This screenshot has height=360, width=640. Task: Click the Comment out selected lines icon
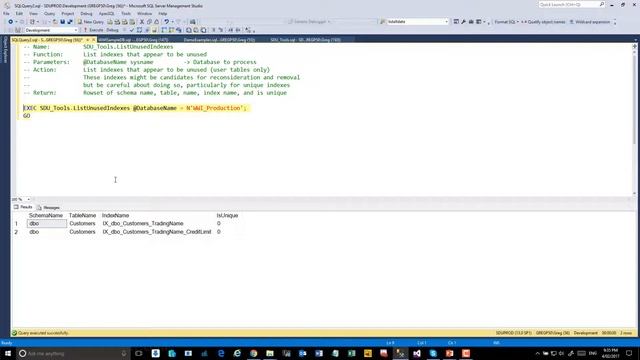click(213, 30)
